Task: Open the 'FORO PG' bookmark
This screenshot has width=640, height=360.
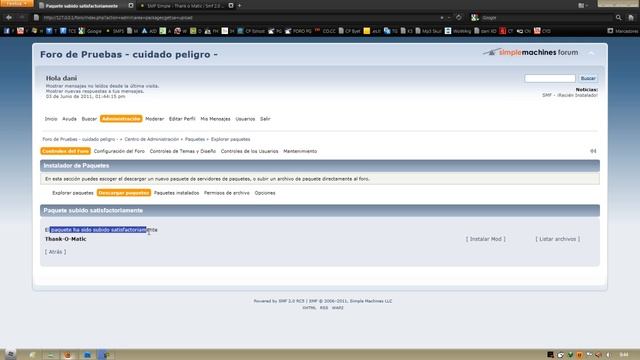Action: coord(298,31)
